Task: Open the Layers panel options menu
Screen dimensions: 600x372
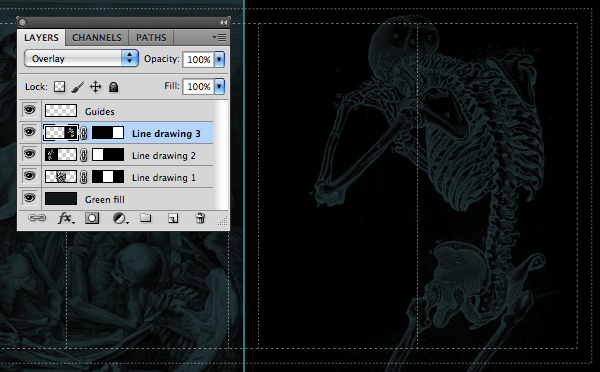Action: [219, 38]
